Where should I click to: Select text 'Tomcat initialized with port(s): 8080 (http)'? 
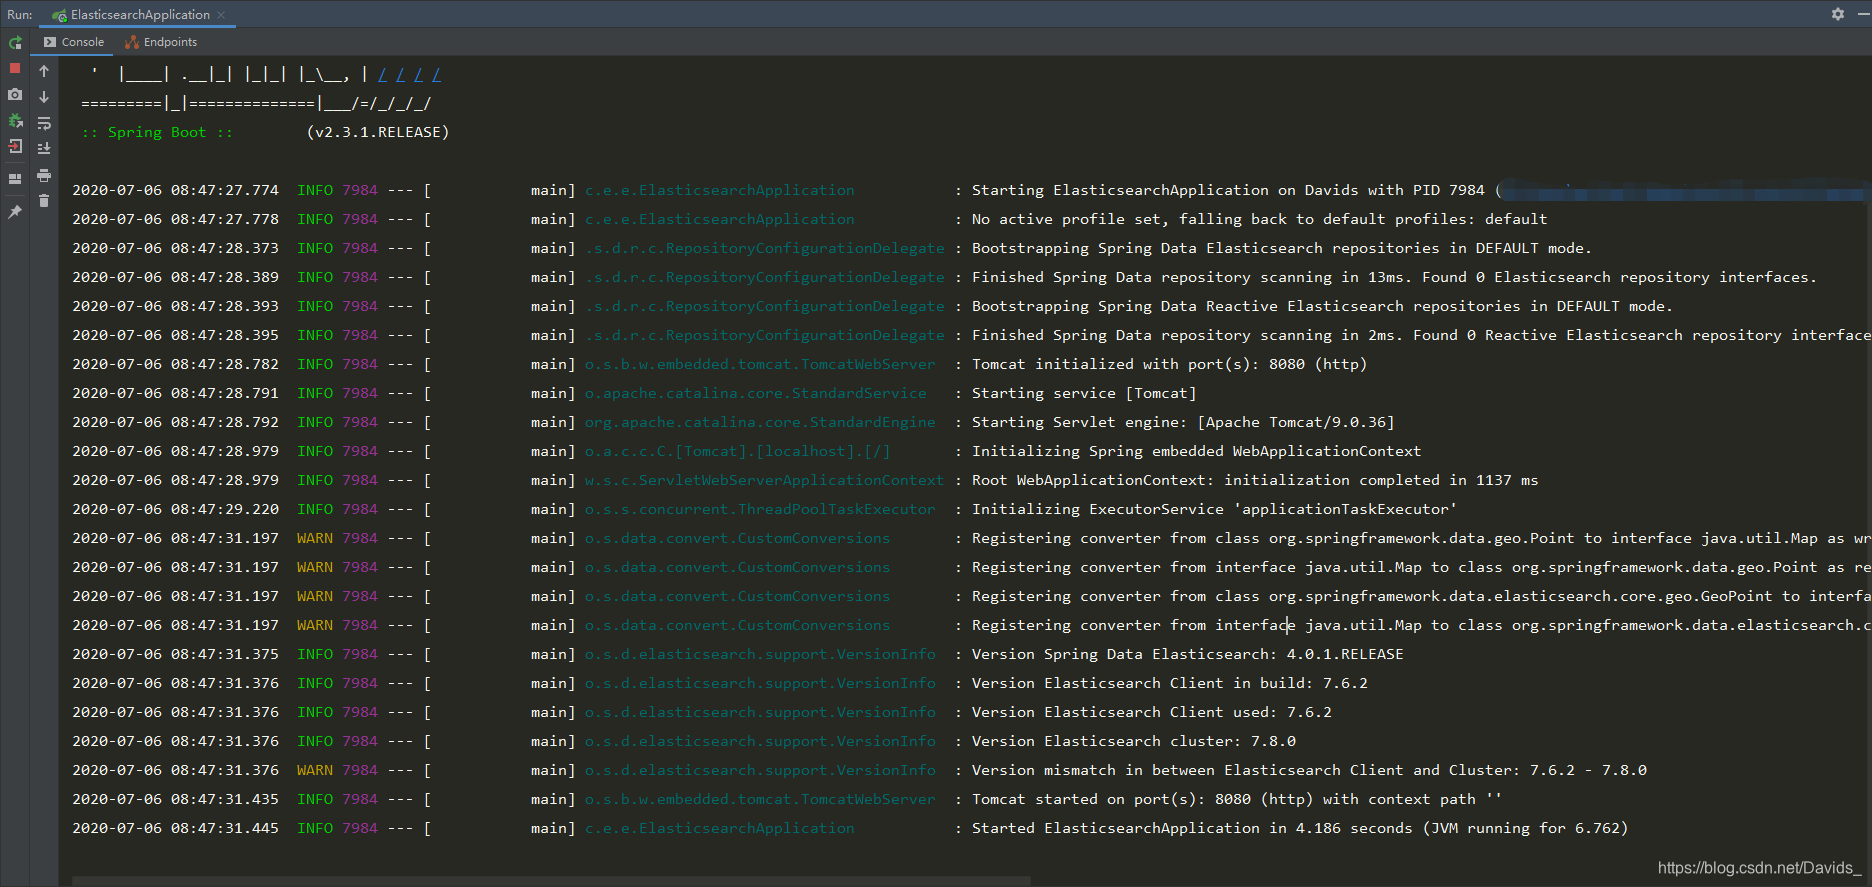pyautogui.click(x=1169, y=364)
